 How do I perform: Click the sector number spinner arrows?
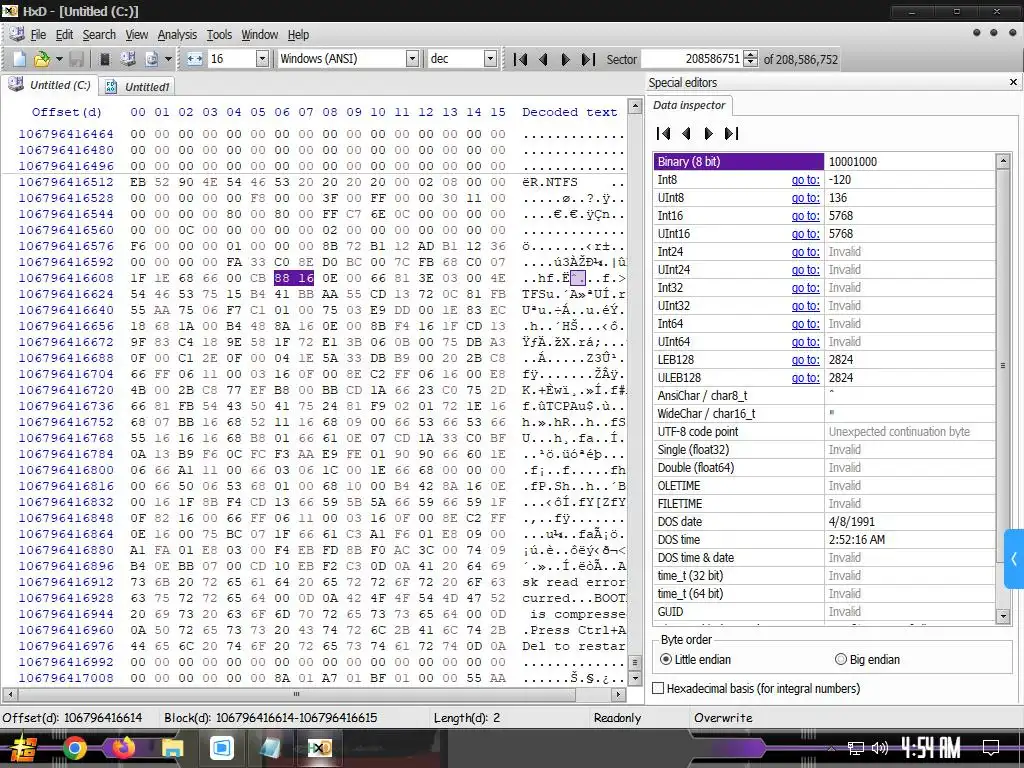click(751, 59)
